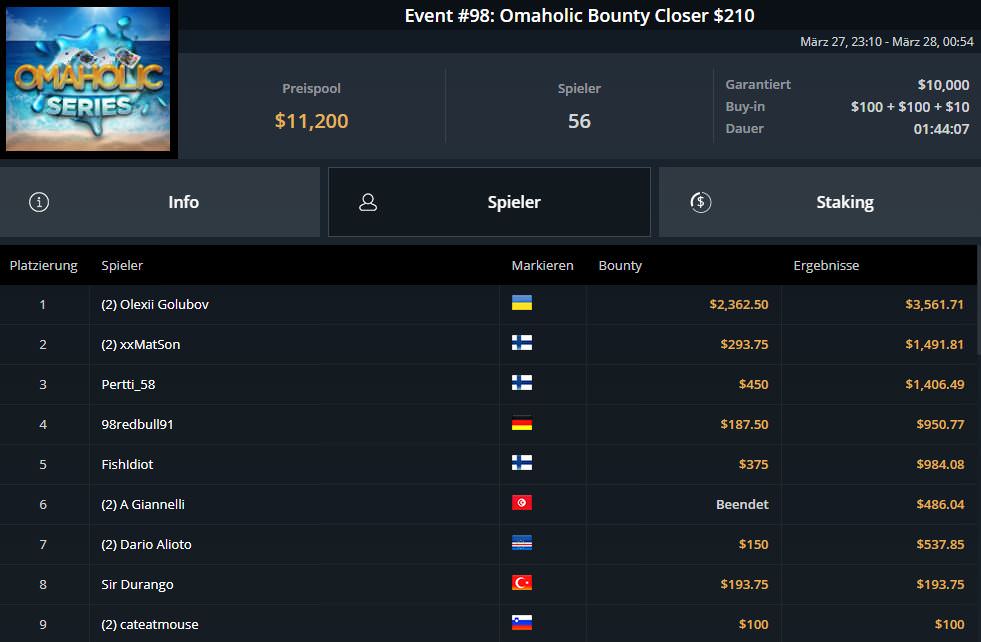The image size is (981, 642).
Task: Click the Ergebnisse column header
Action: point(826,266)
